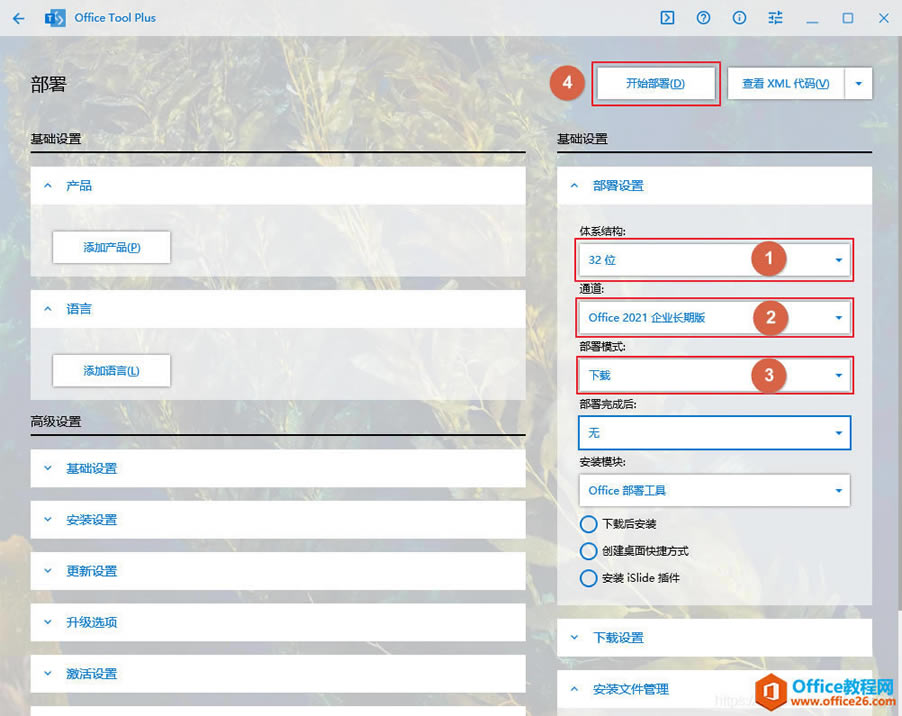902x716 pixels.
Task: Click the back arrow in the title bar
Action: click(x=18, y=17)
